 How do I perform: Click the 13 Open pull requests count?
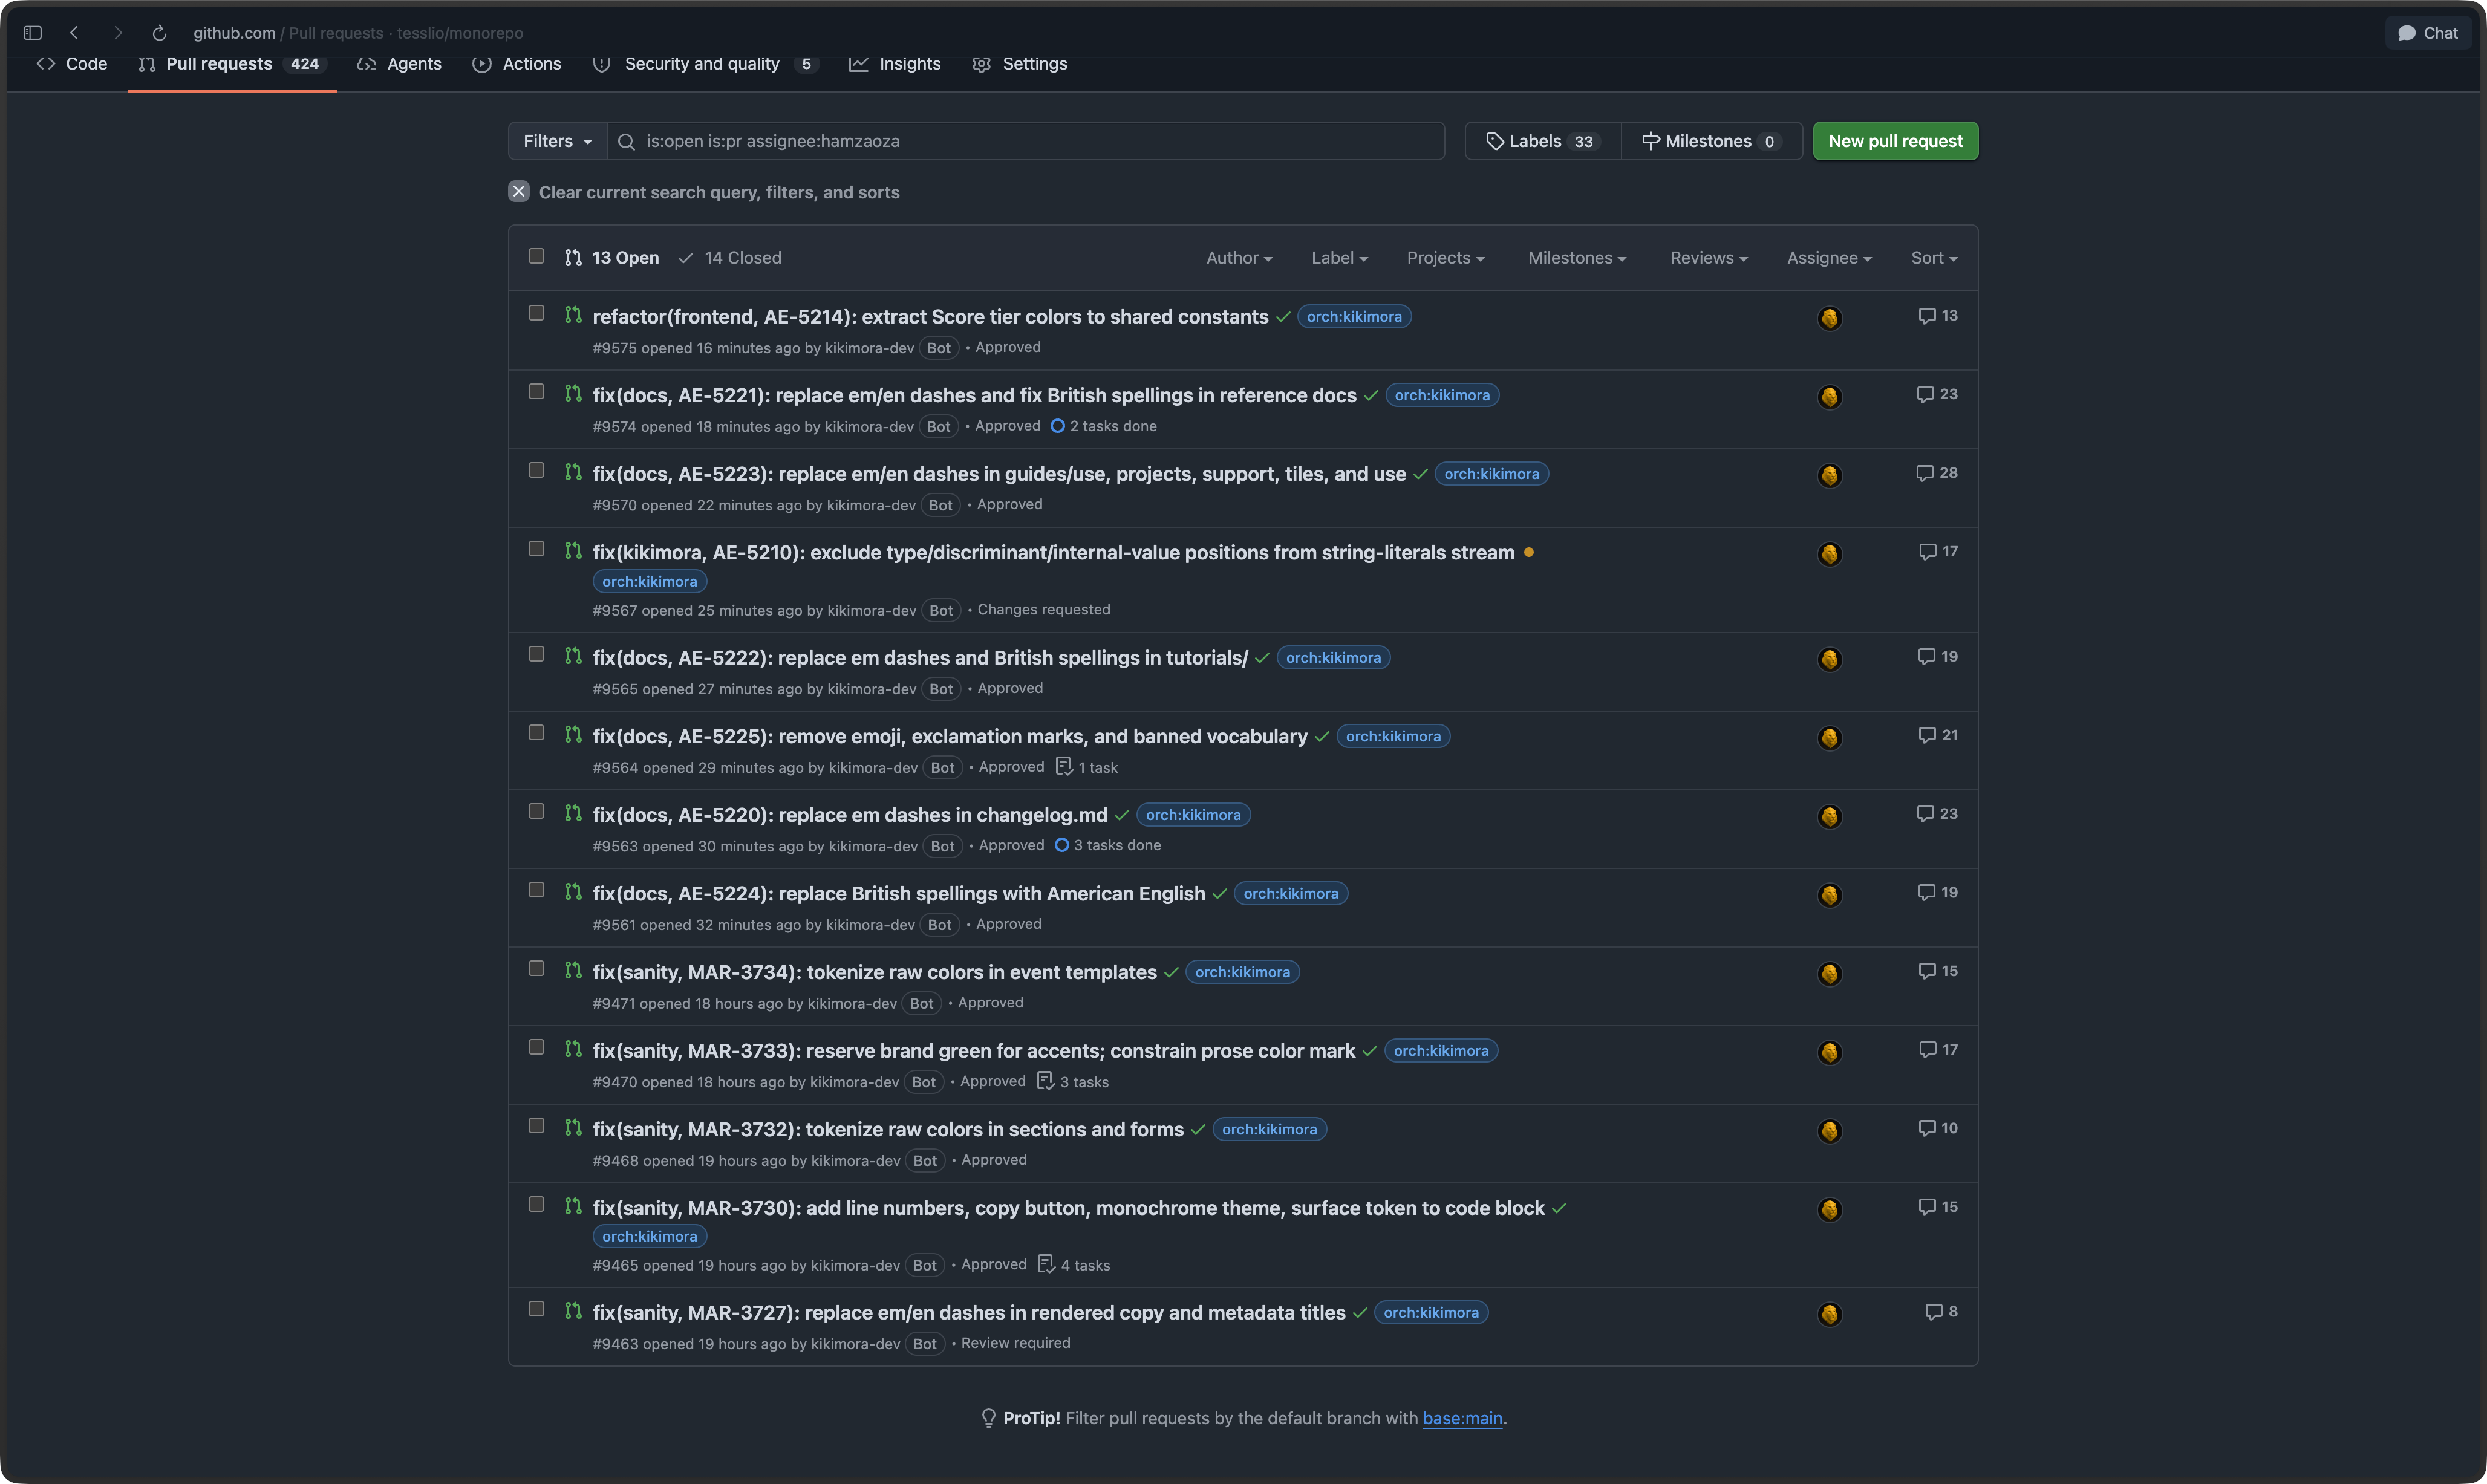pyautogui.click(x=612, y=258)
